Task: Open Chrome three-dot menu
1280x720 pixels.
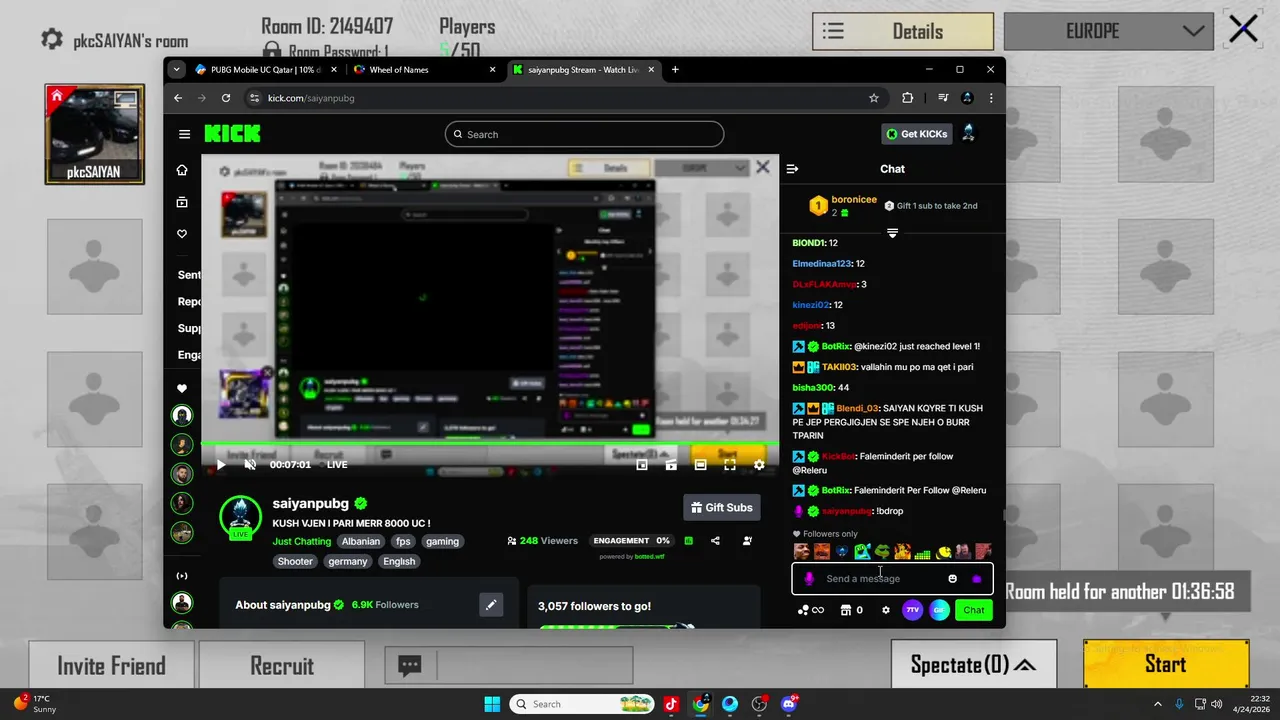Action: pyautogui.click(x=991, y=98)
